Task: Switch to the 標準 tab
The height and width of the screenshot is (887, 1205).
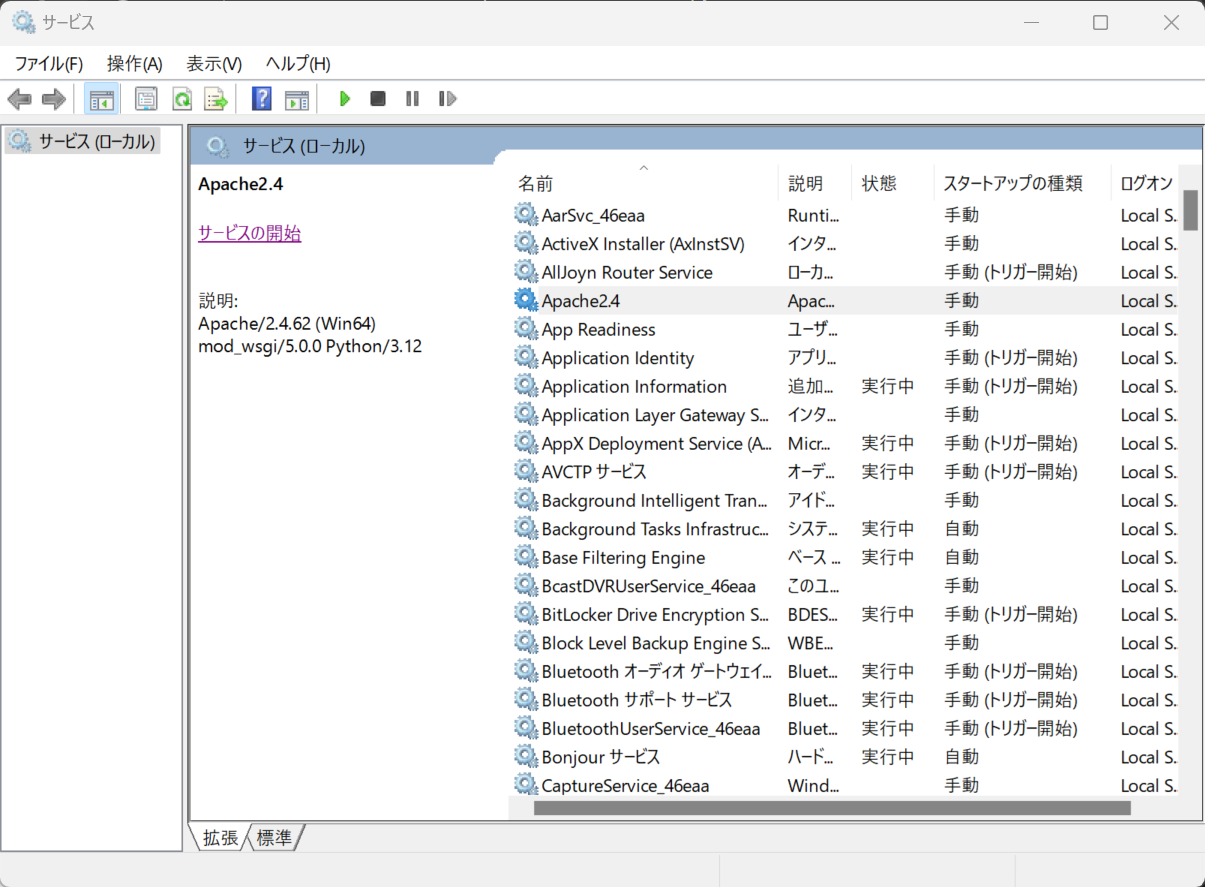Action: pos(275,838)
